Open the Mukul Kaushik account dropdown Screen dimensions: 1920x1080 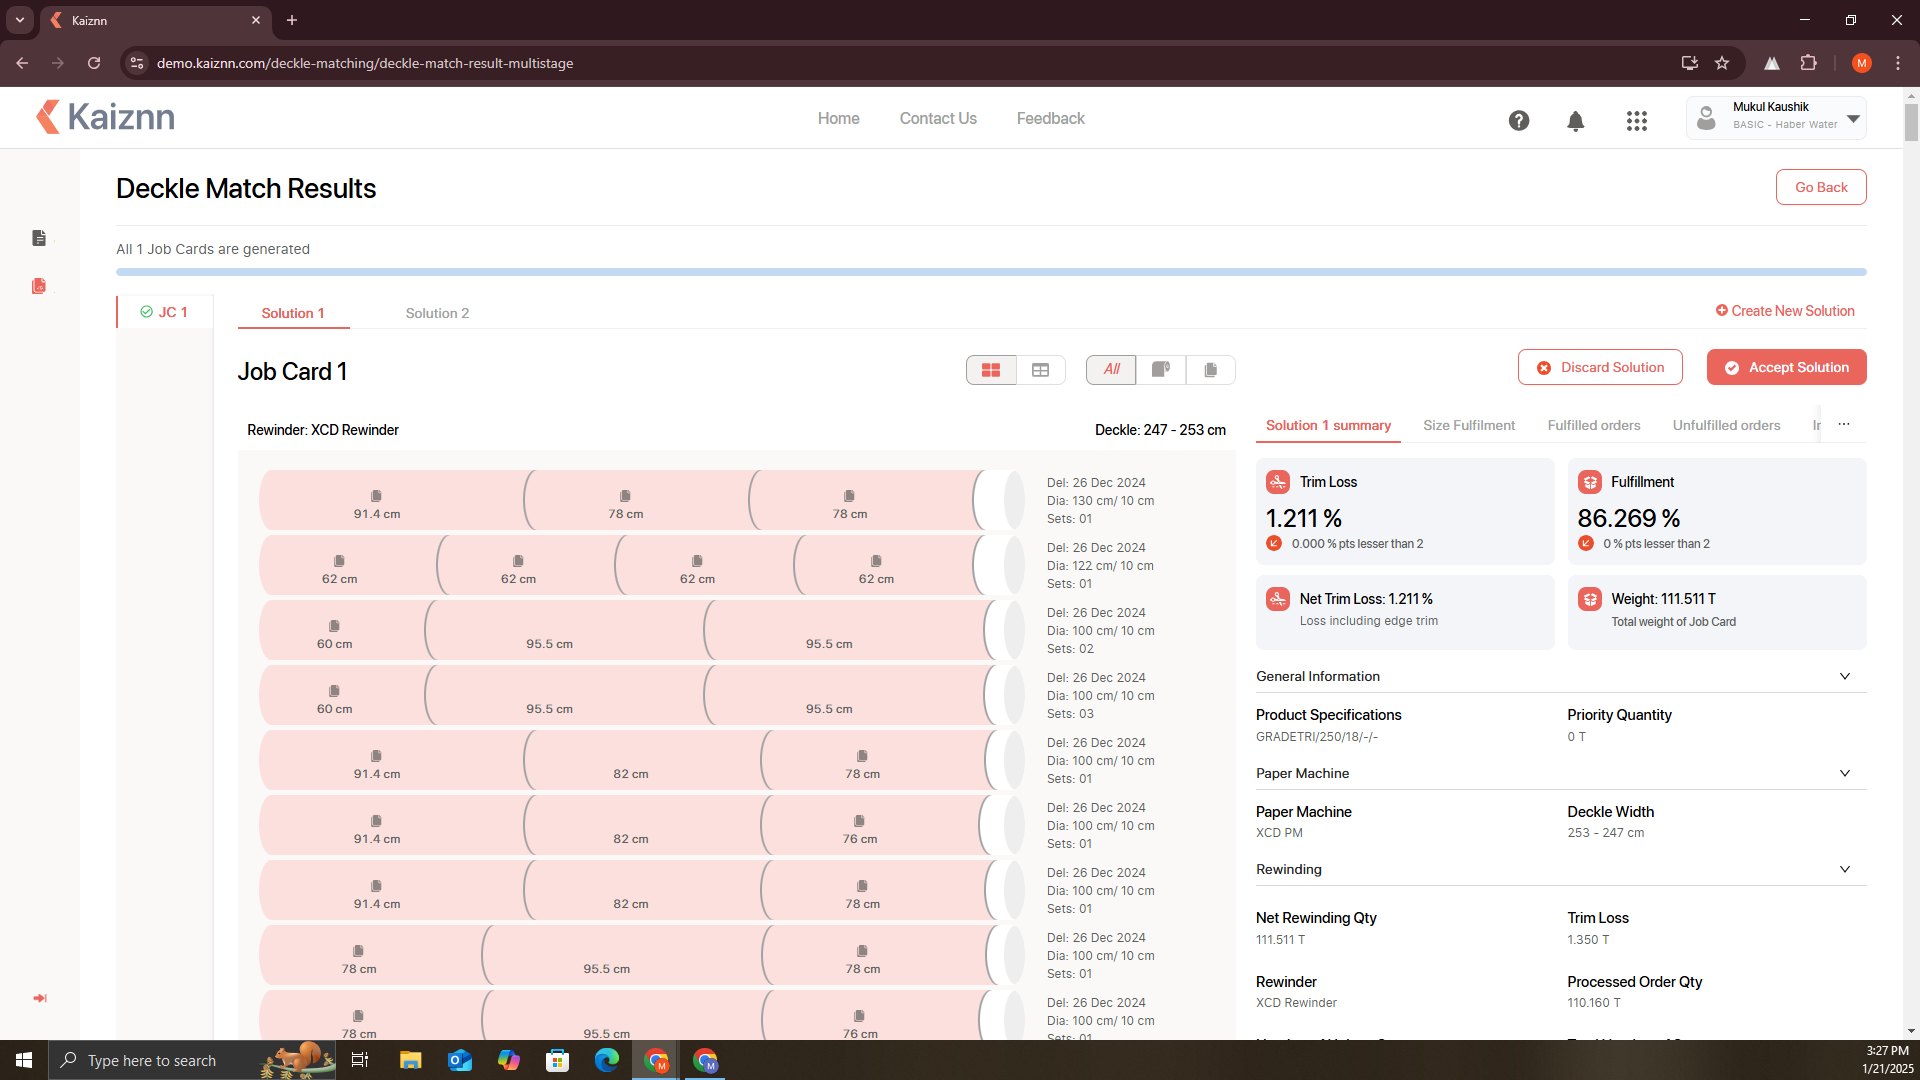[x=1853, y=118]
